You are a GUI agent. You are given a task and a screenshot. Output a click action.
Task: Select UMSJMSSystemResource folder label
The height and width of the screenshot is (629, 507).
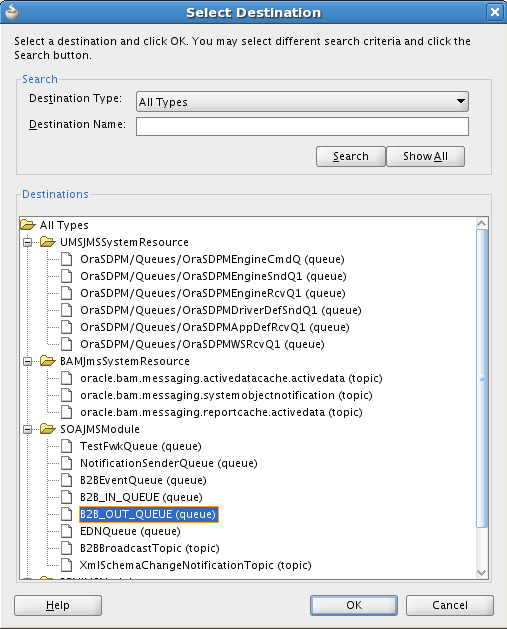(x=124, y=242)
